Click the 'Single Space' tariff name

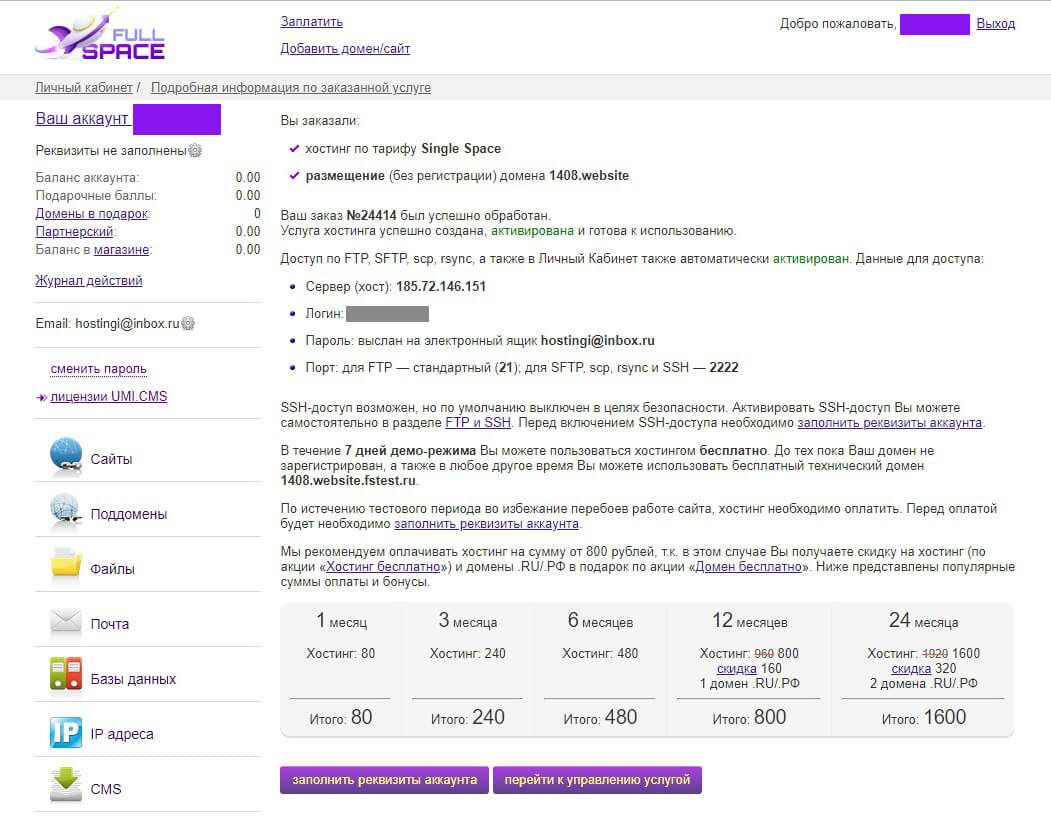pyautogui.click(x=461, y=149)
